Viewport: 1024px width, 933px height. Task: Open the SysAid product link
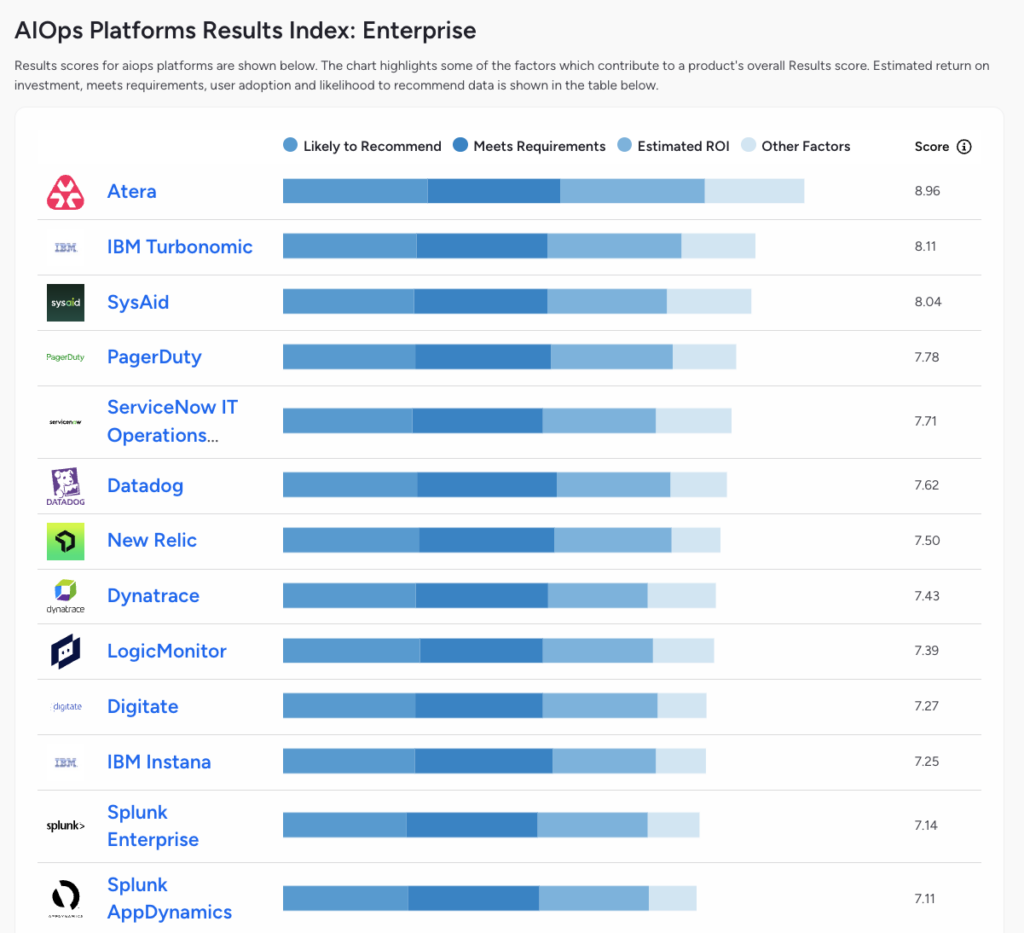tap(138, 302)
